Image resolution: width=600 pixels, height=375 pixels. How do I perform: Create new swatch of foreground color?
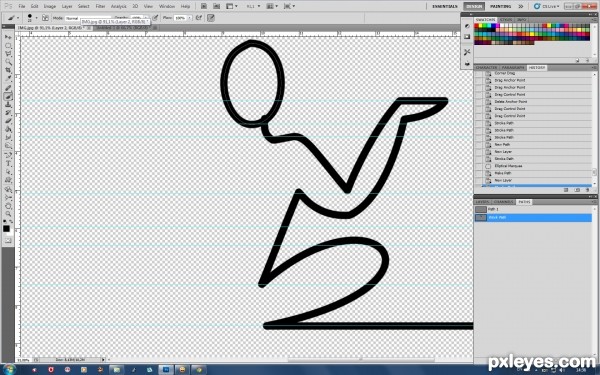pos(578,60)
